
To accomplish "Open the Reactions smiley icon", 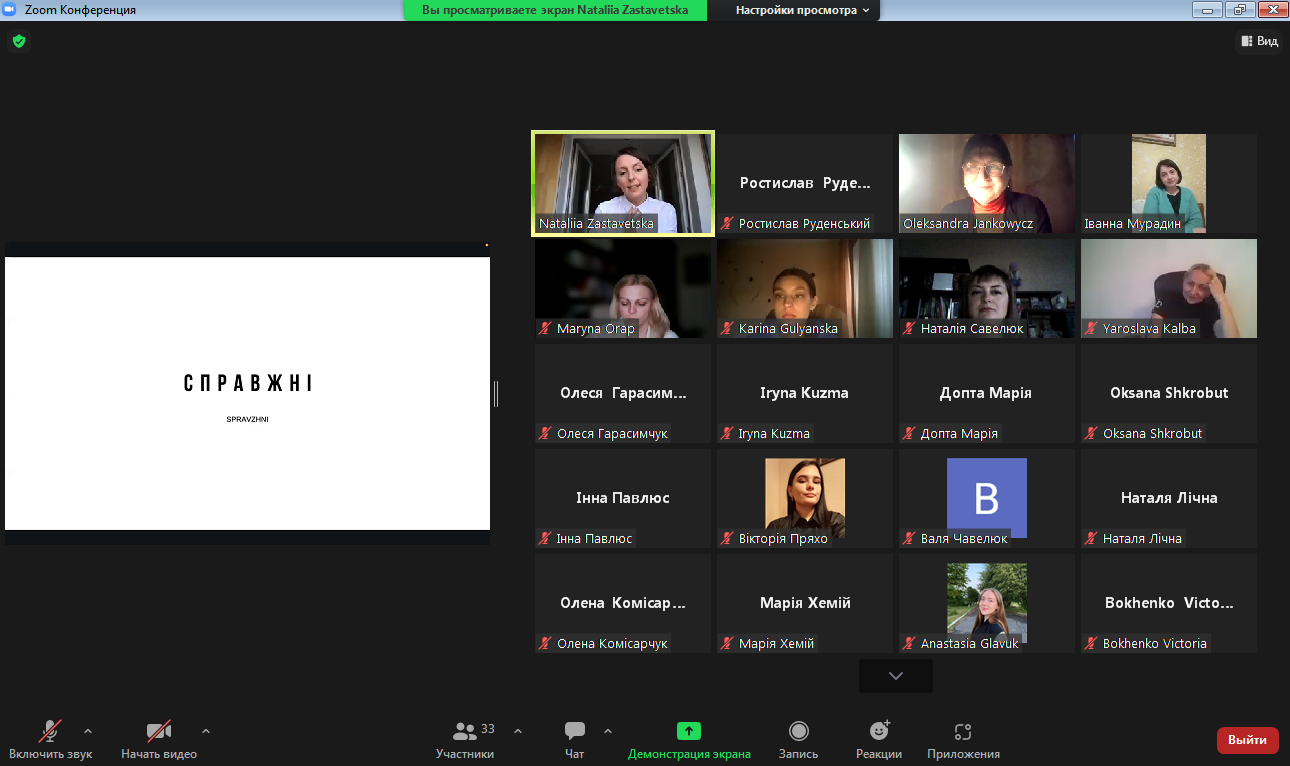I will coord(879,731).
